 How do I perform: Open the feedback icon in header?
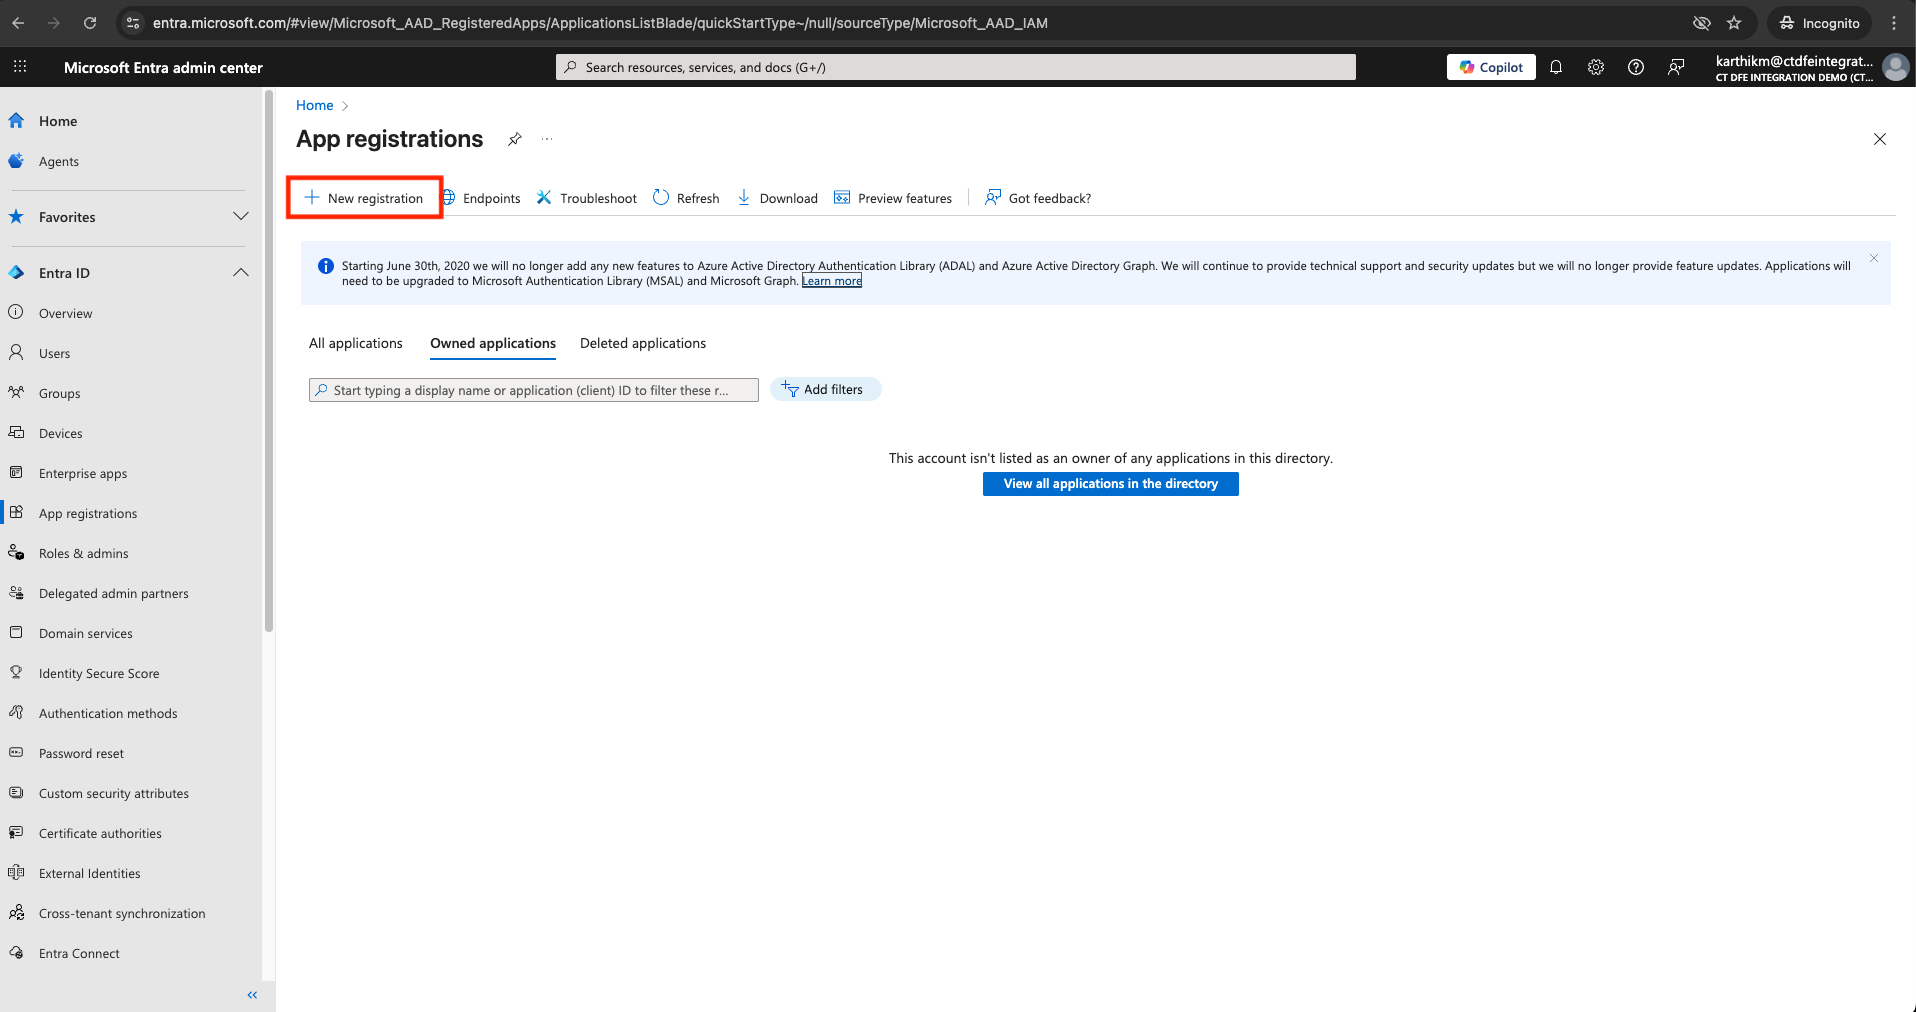click(x=1676, y=67)
